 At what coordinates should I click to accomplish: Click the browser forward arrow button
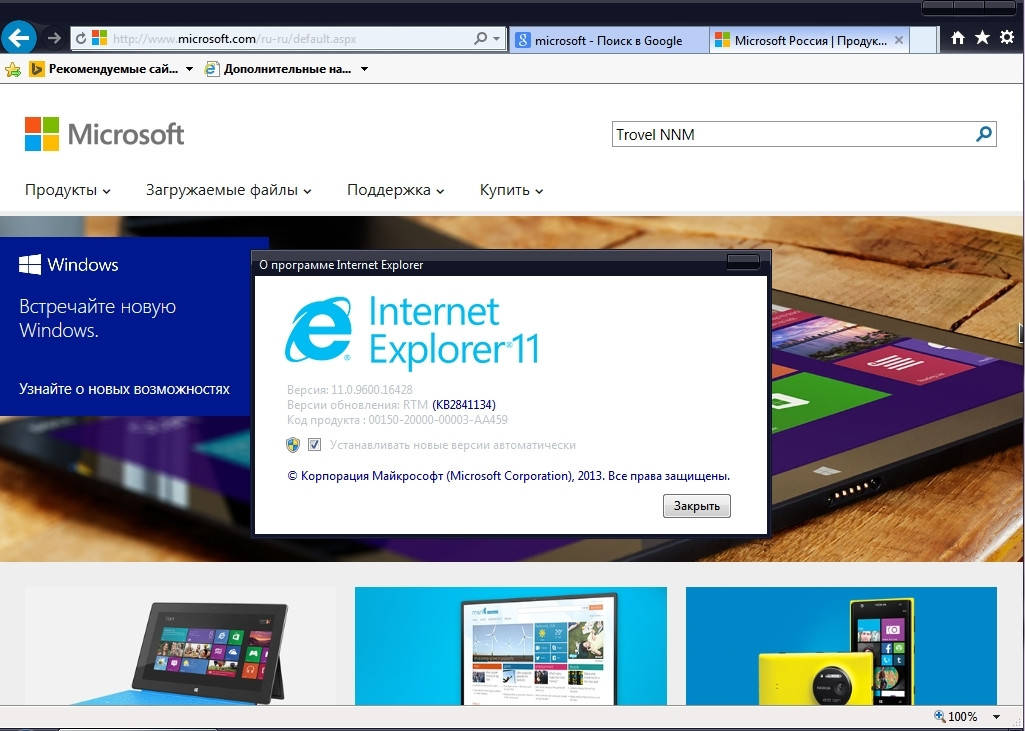coord(54,39)
